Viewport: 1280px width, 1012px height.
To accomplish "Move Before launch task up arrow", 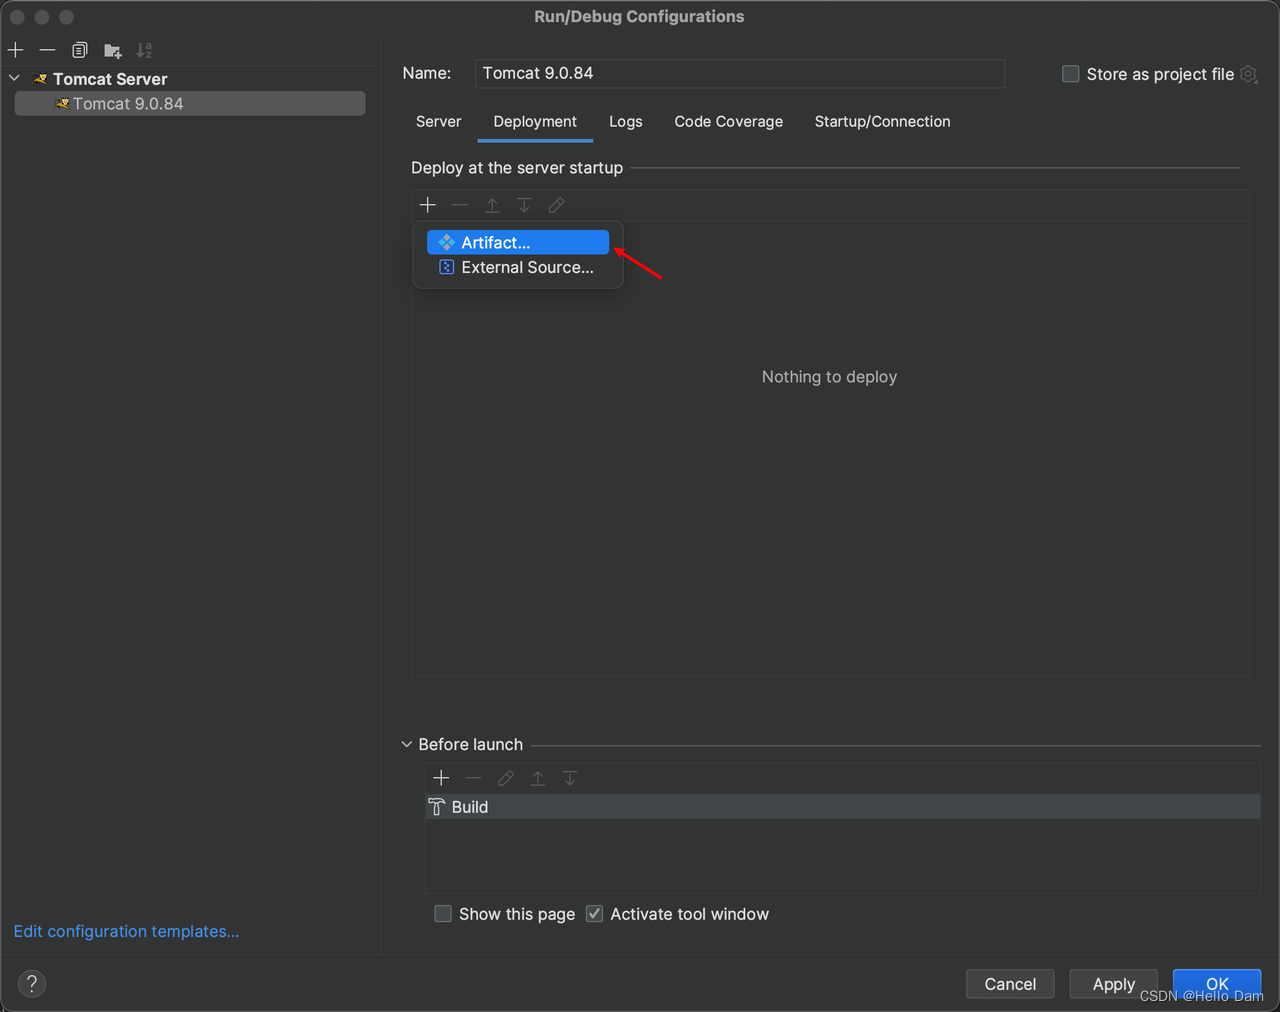I will point(538,778).
